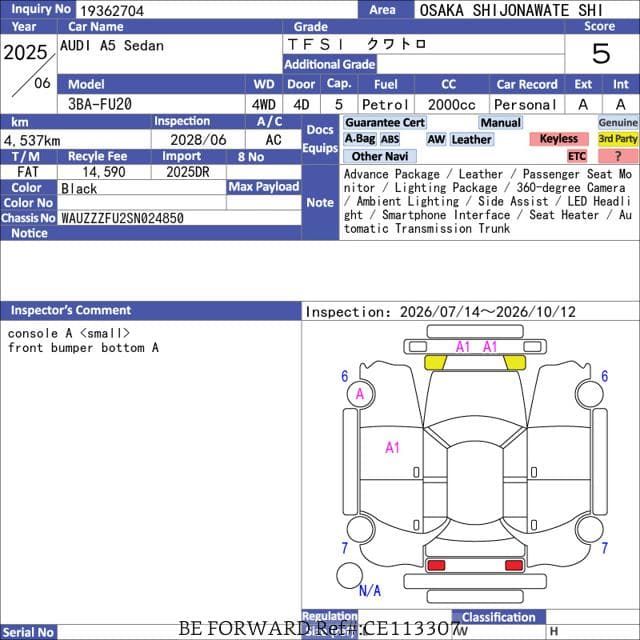Click the A1 mark on door panel
The width and height of the screenshot is (640, 640).
point(392,448)
